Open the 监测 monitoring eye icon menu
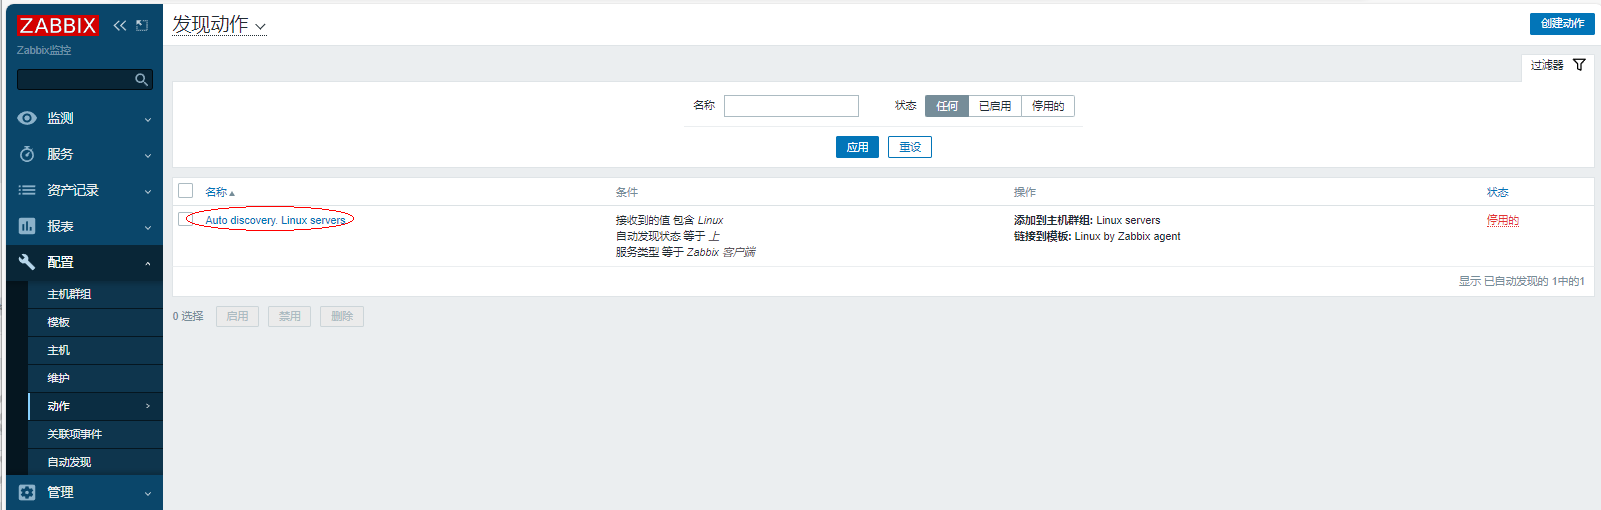Viewport: 1601px width, 510px height. click(27, 118)
